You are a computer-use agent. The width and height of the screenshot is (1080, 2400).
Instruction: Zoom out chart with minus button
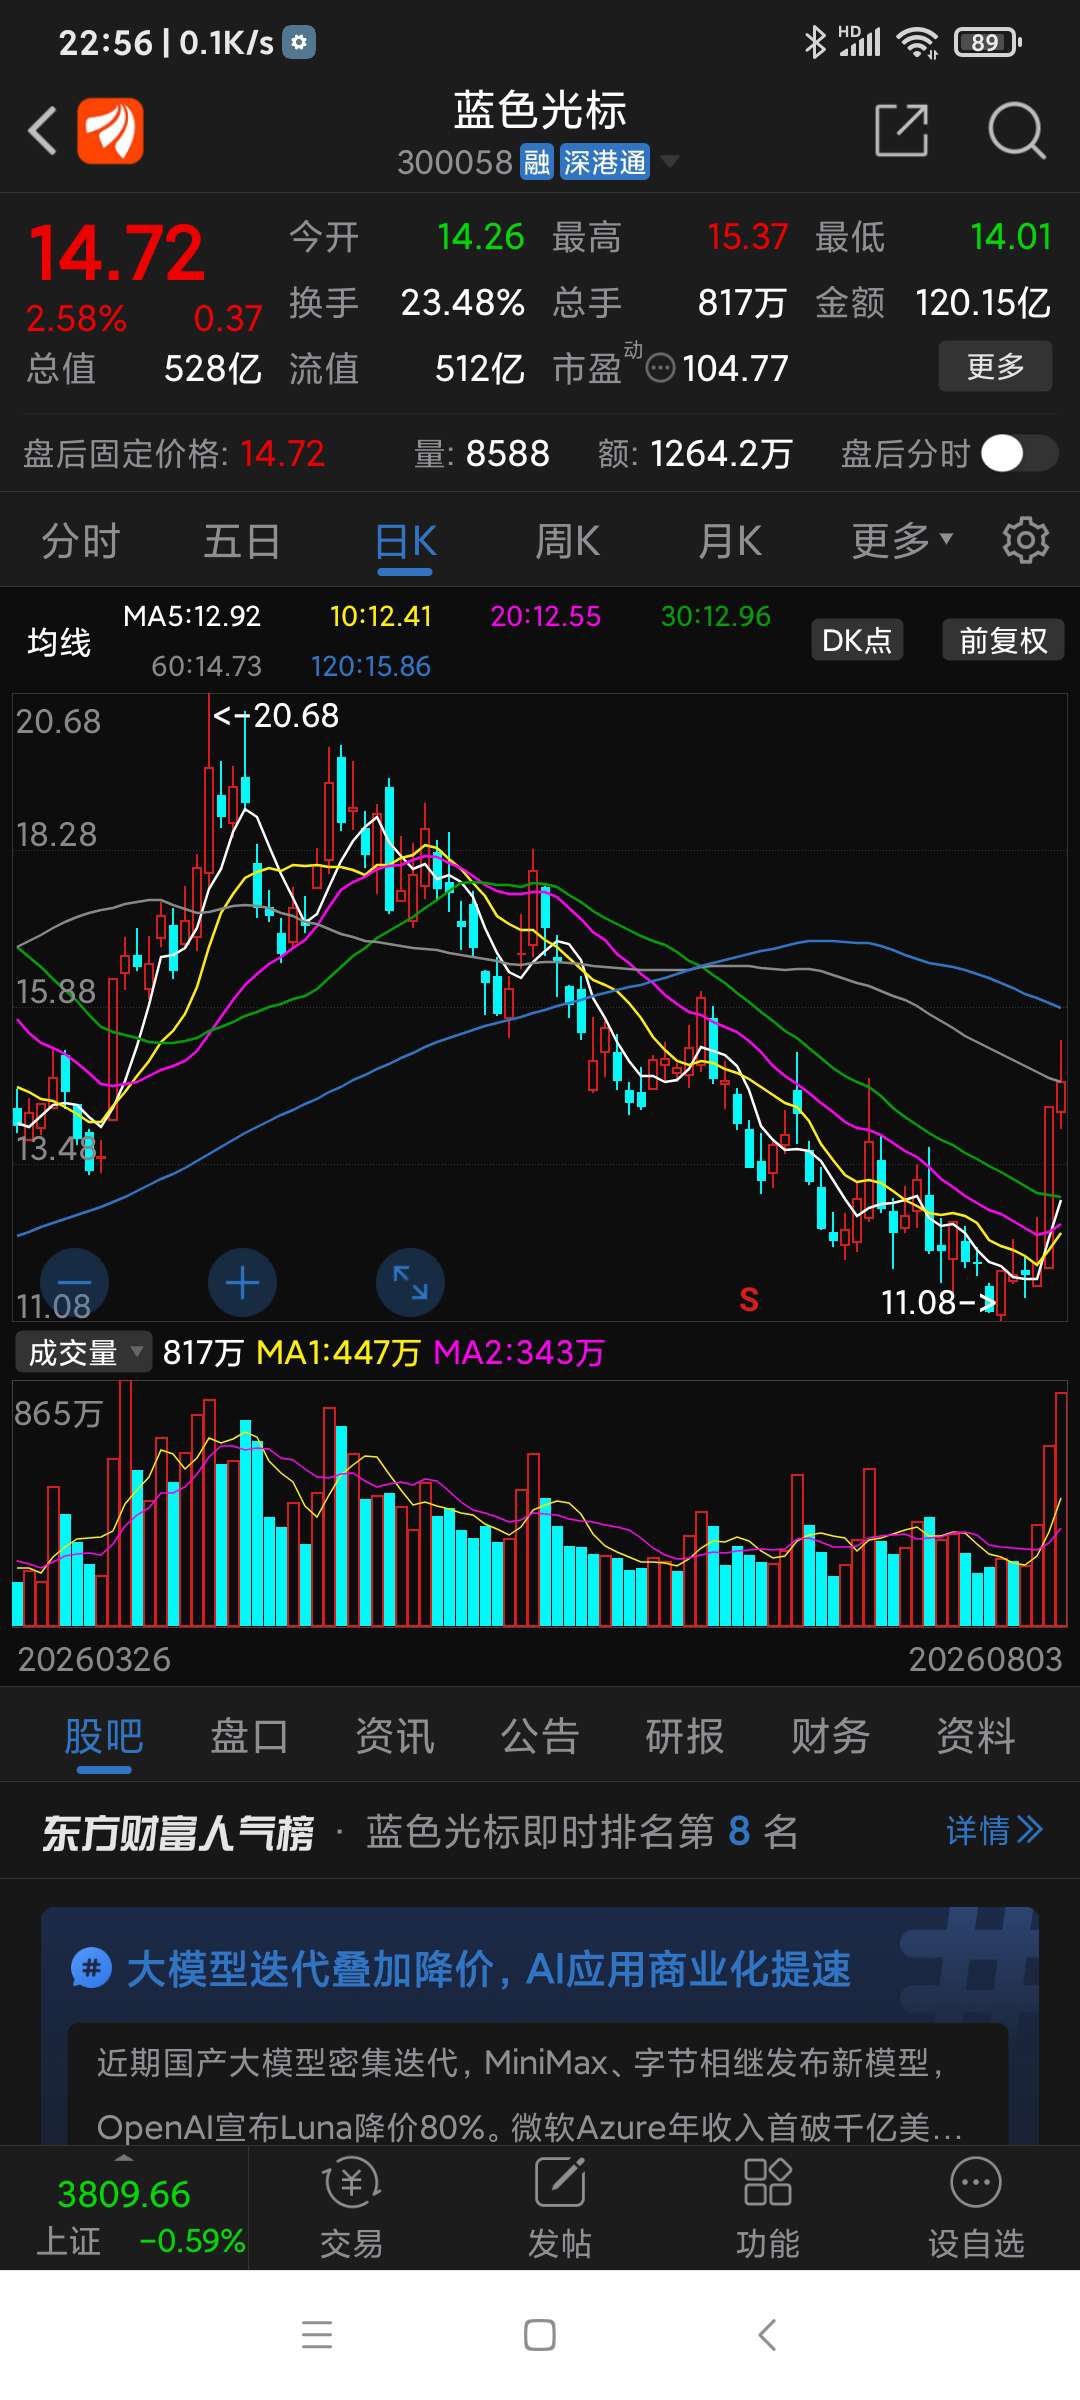tap(74, 1282)
